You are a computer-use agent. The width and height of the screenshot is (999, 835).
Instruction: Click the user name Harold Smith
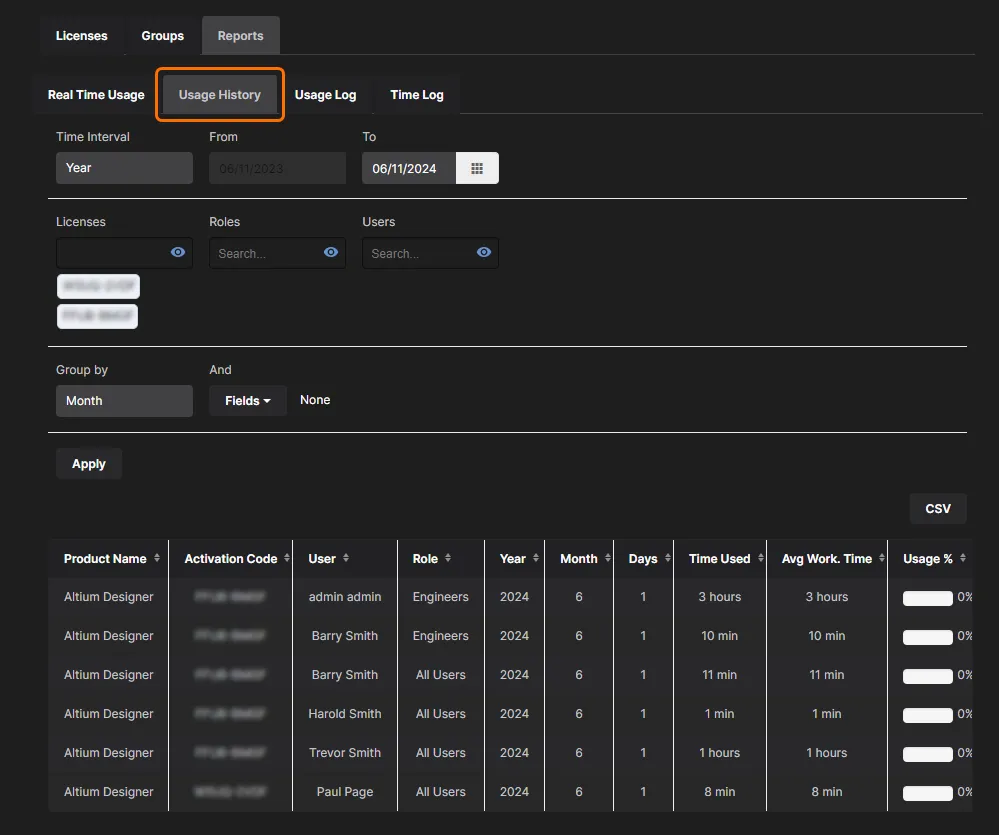[x=345, y=714]
